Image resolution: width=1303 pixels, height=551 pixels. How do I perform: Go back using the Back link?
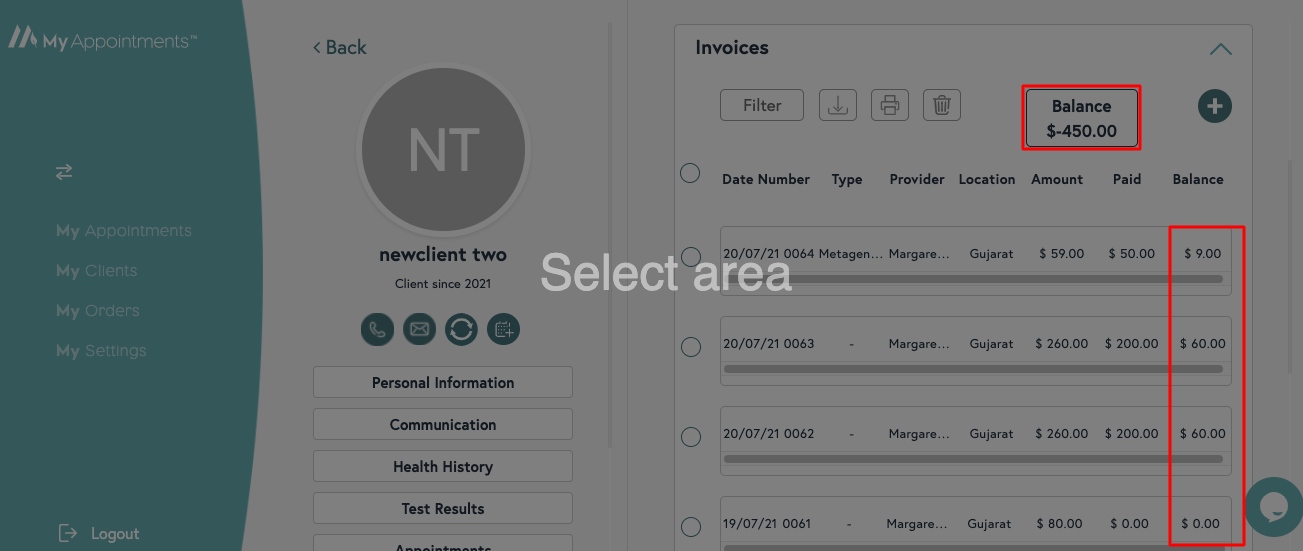tap(339, 47)
